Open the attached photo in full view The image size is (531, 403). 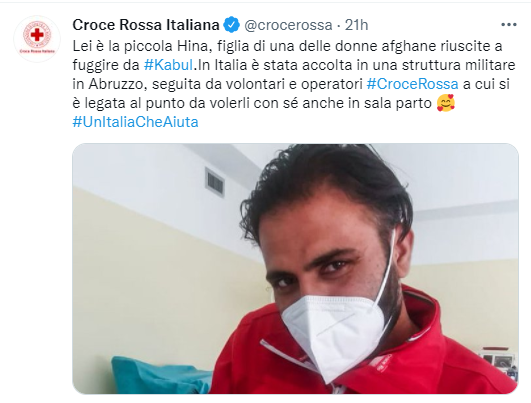295,269
